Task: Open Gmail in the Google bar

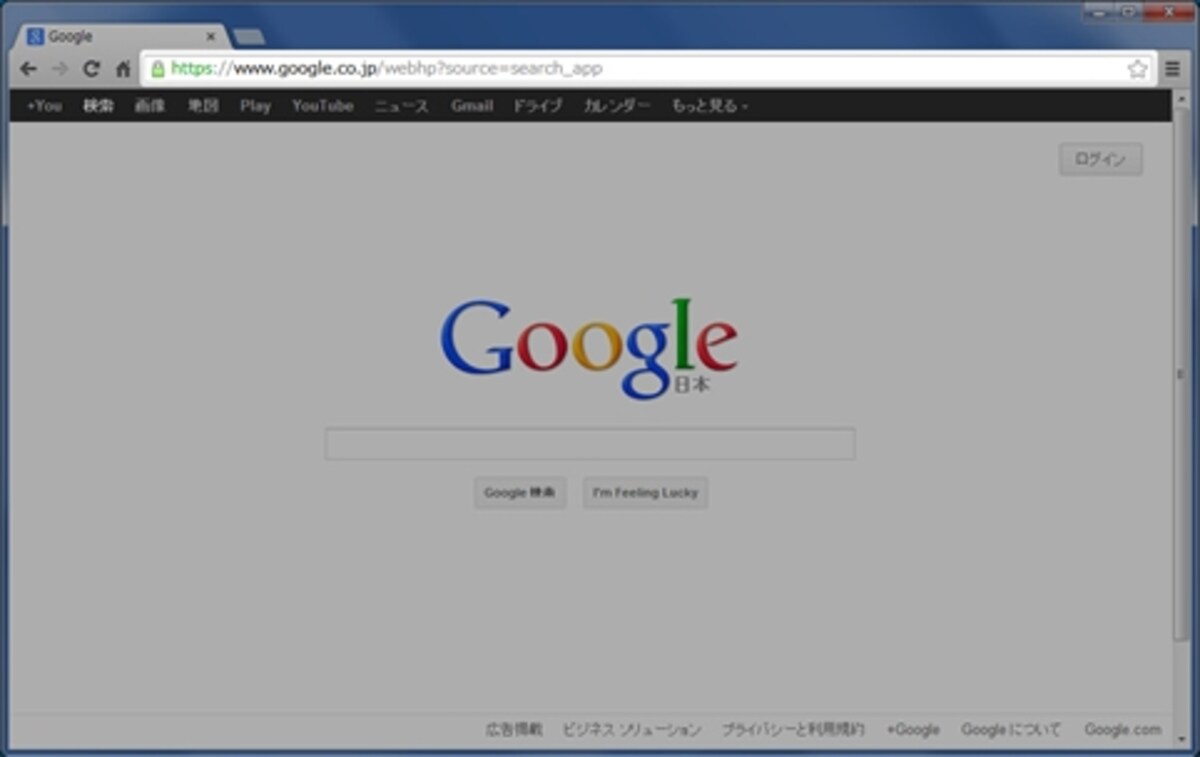Action: point(471,106)
